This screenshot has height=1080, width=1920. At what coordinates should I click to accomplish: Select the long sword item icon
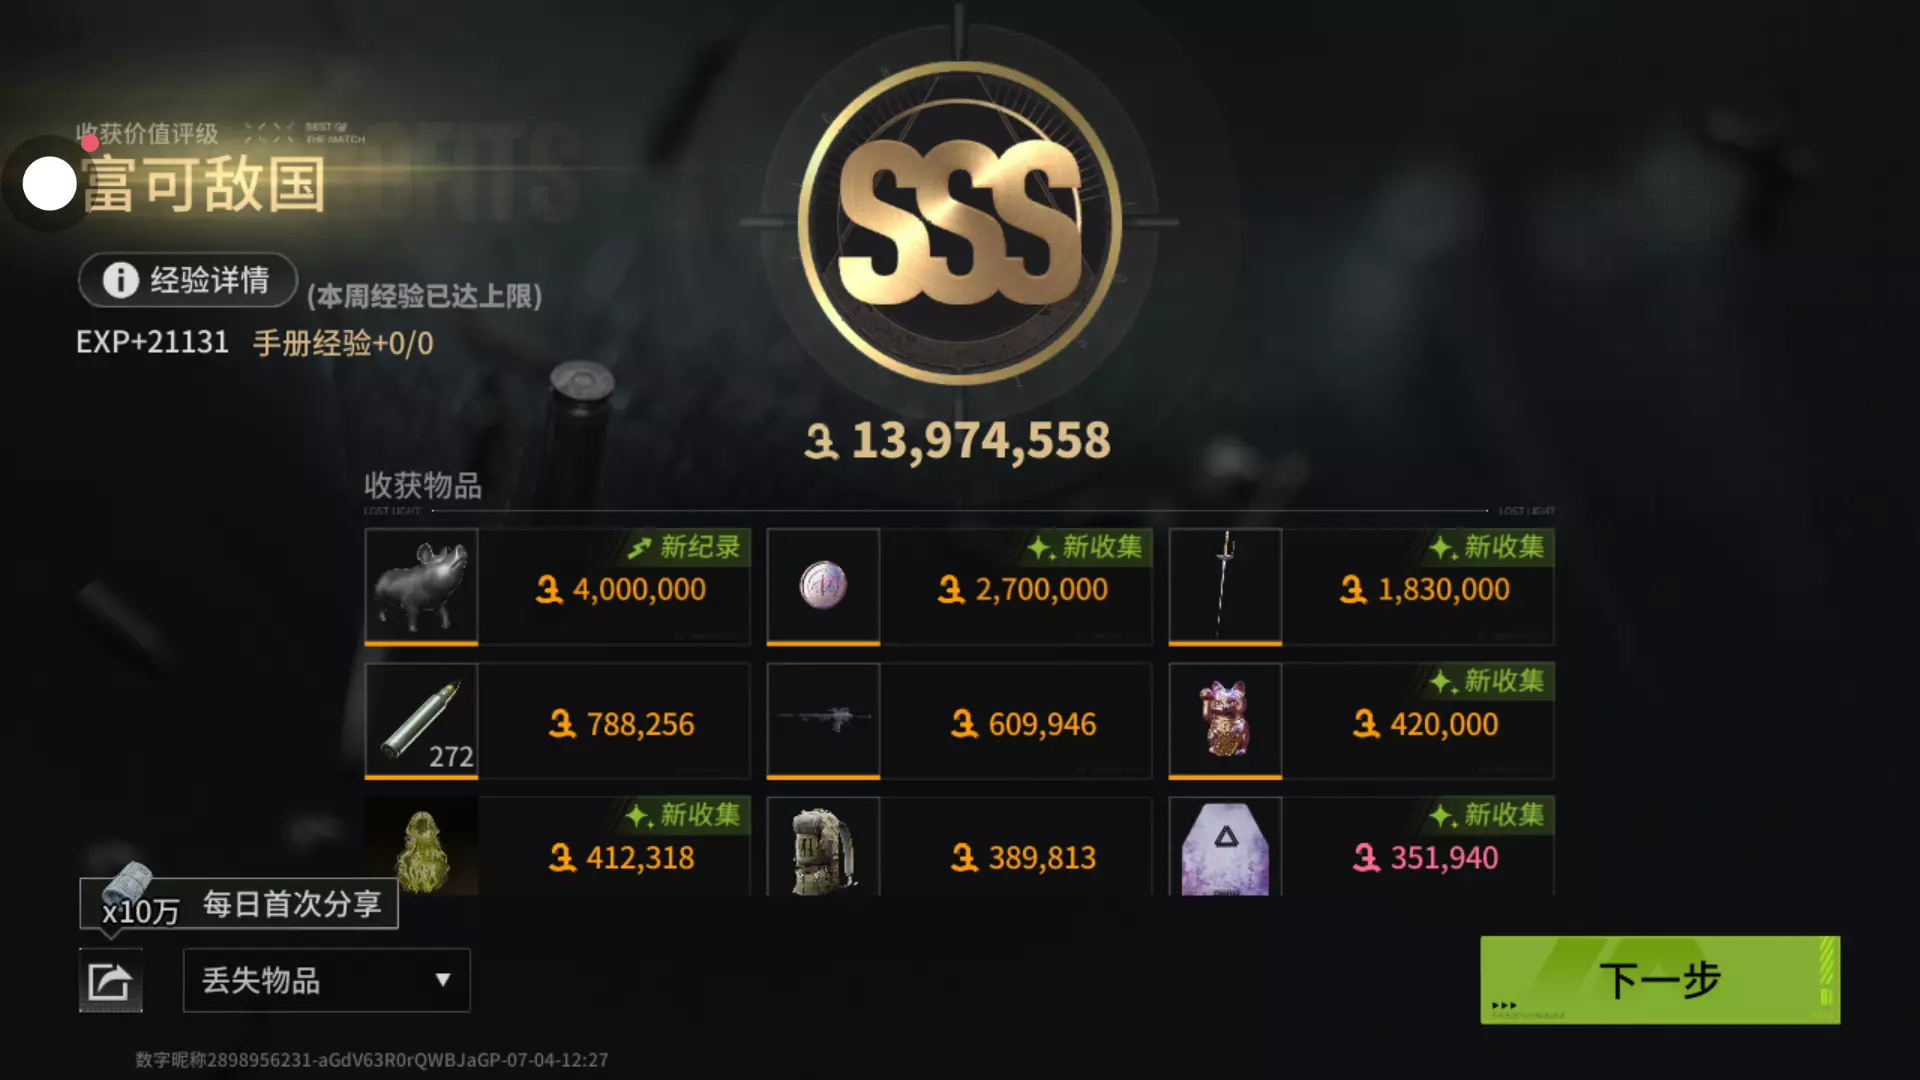tap(1225, 586)
